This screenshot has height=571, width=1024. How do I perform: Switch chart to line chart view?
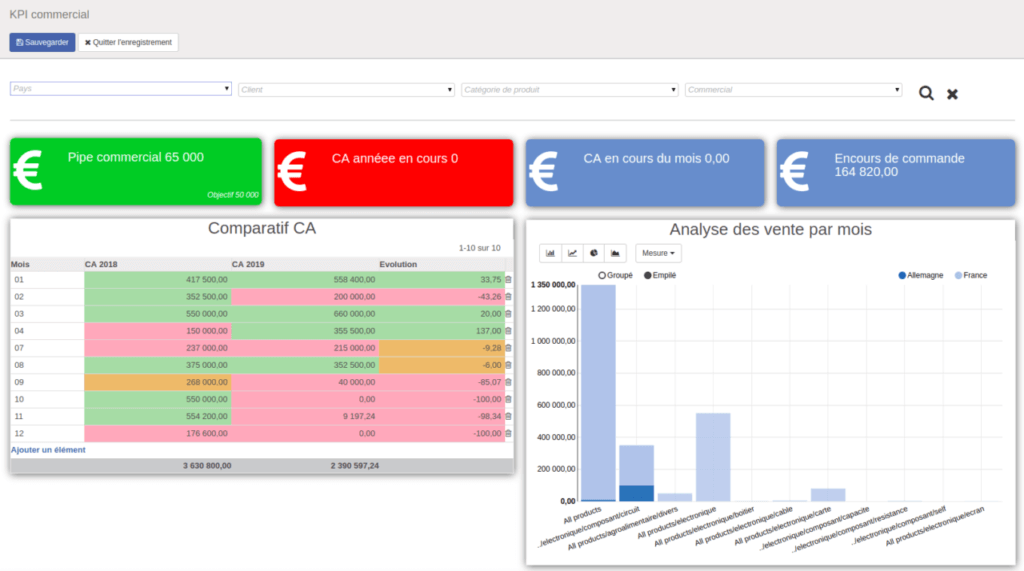[x=572, y=253]
